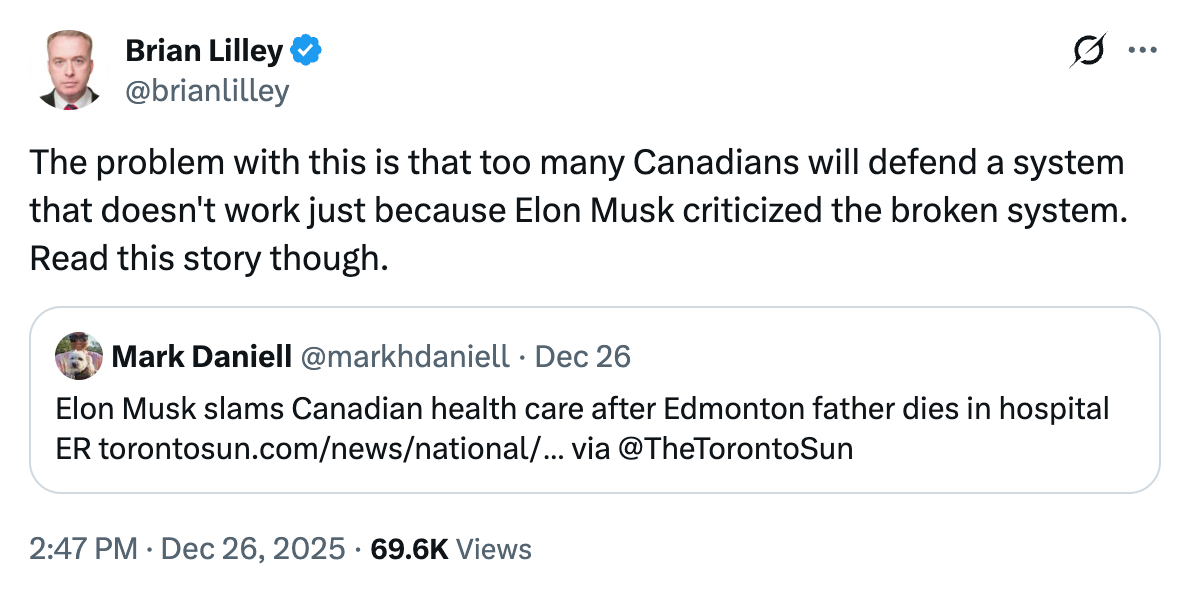Viewport: 1190px width, 592px height.
Task: Click the blue verified badge
Action: click(x=307, y=49)
